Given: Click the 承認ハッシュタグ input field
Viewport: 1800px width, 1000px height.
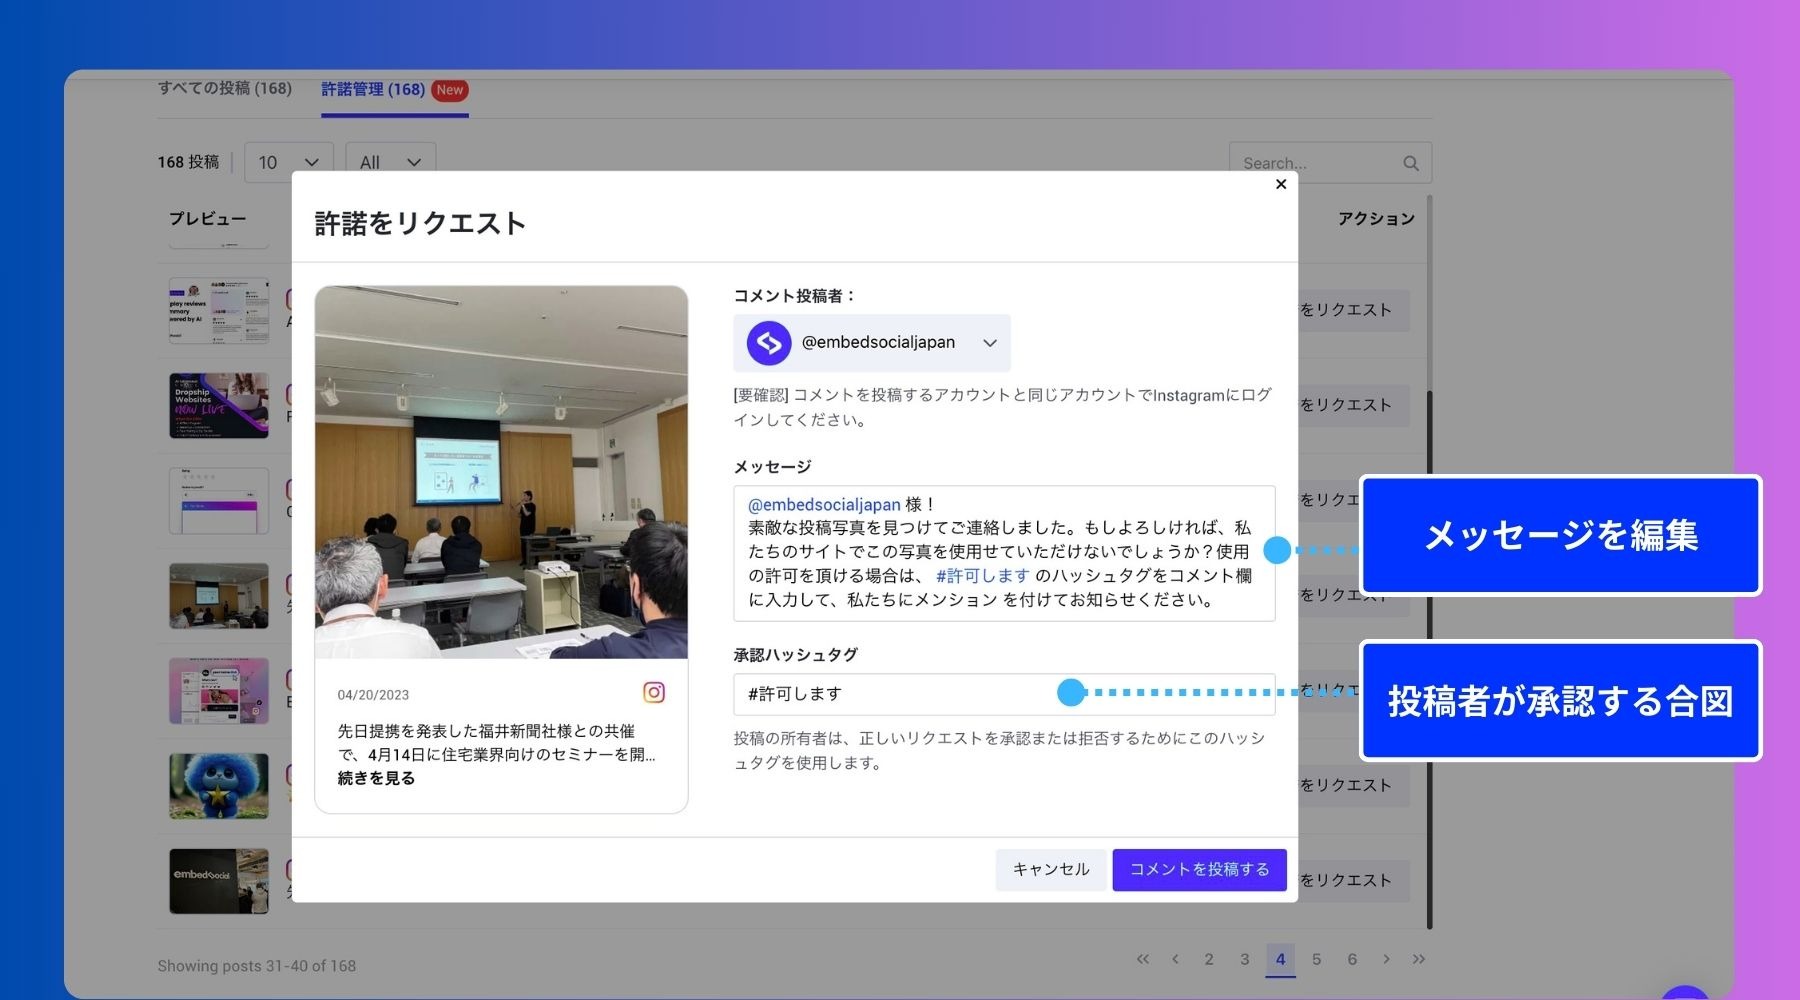Looking at the screenshot, I should (x=1004, y=694).
